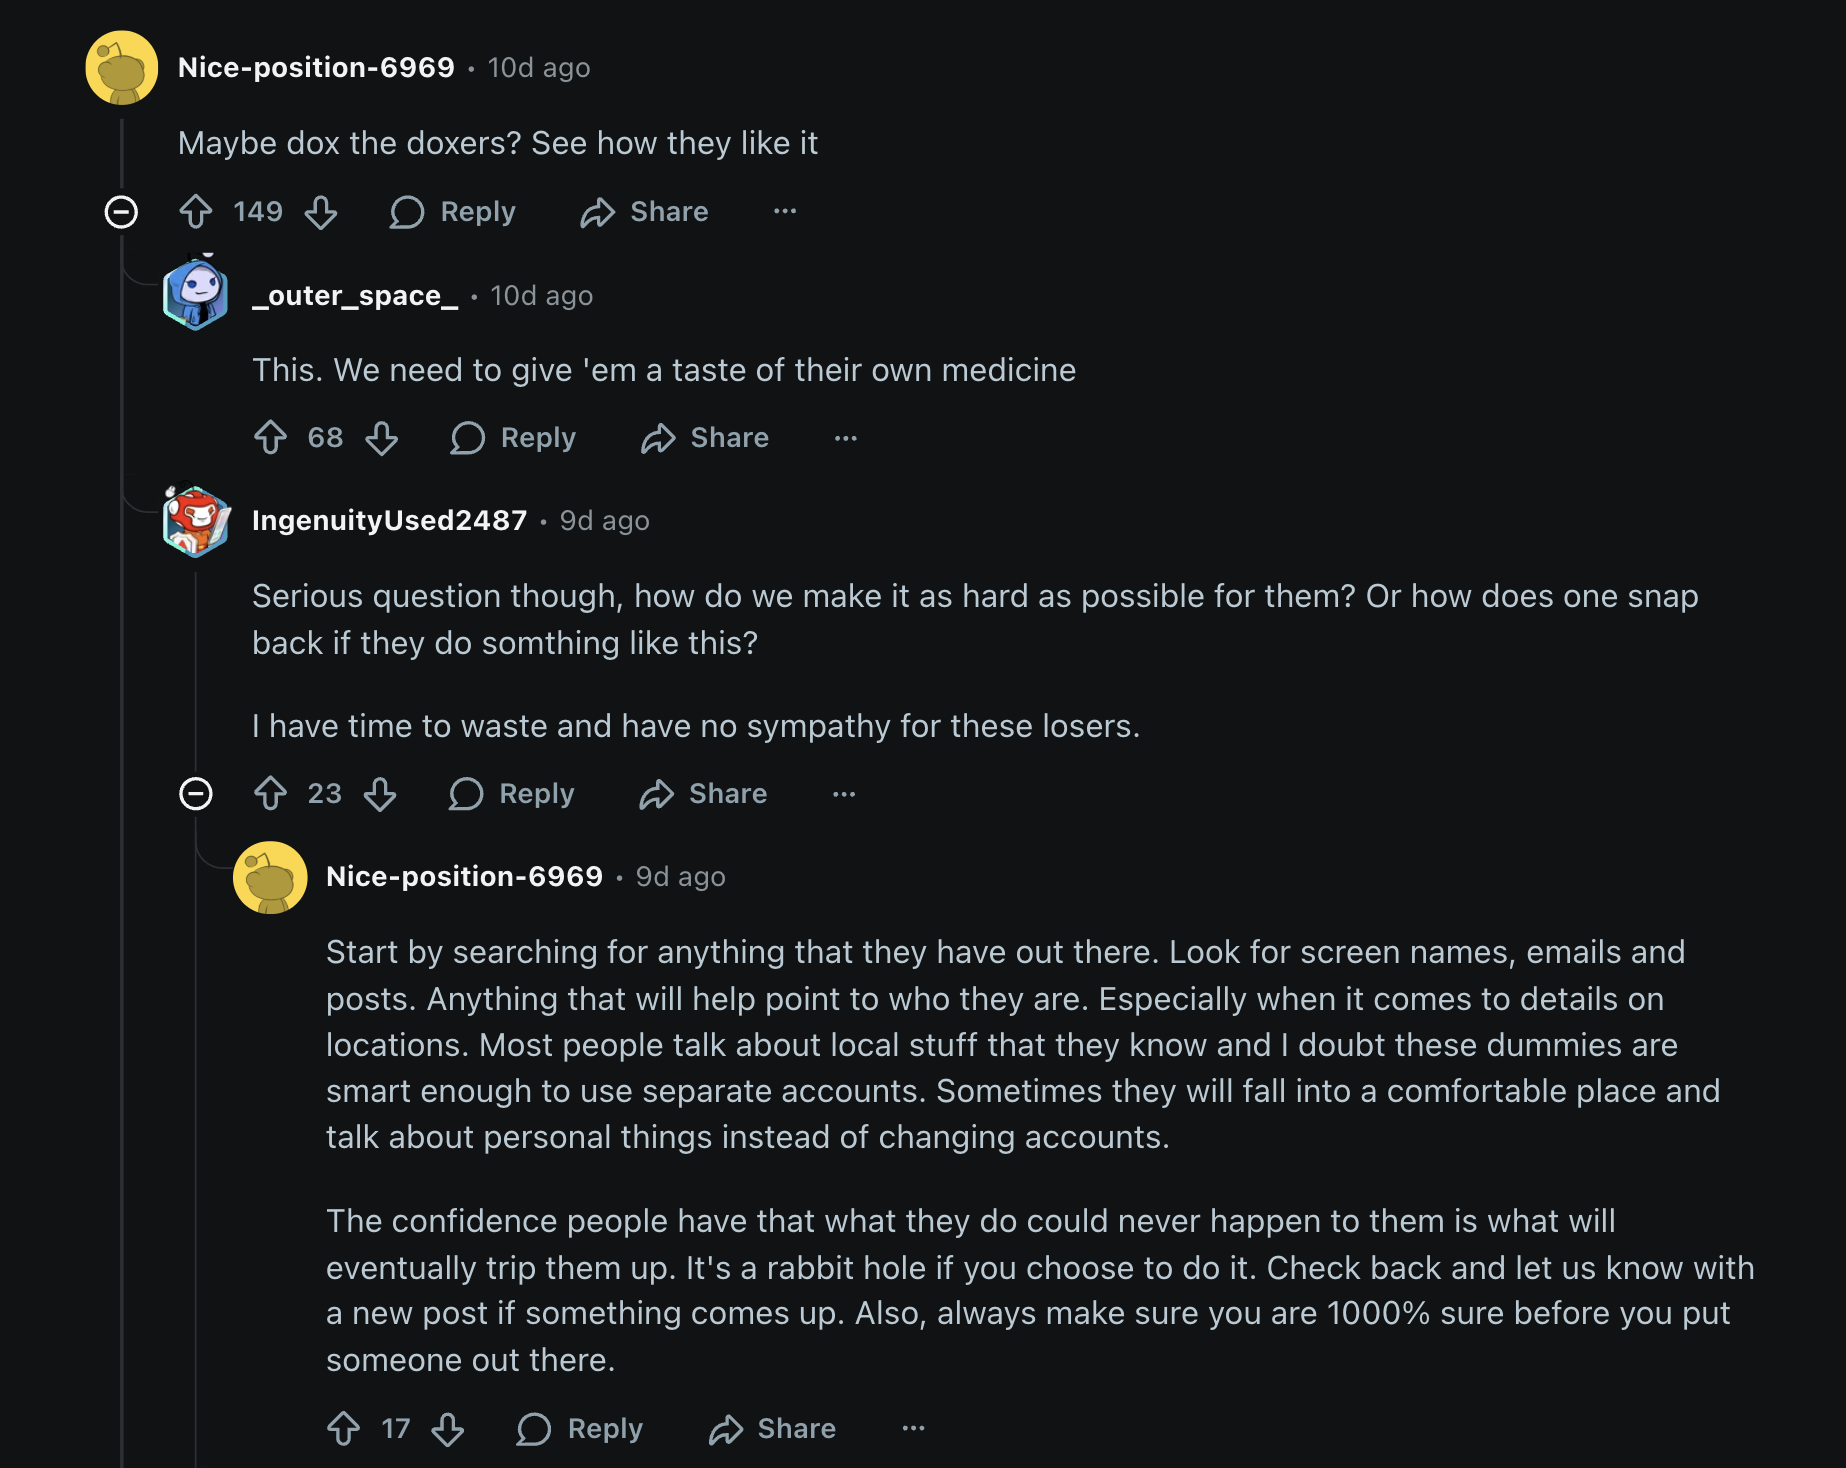Open IngenuityUsed2487 username link
The height and width of the screenshot is (1468, 1846).
(x=389, y=521)
